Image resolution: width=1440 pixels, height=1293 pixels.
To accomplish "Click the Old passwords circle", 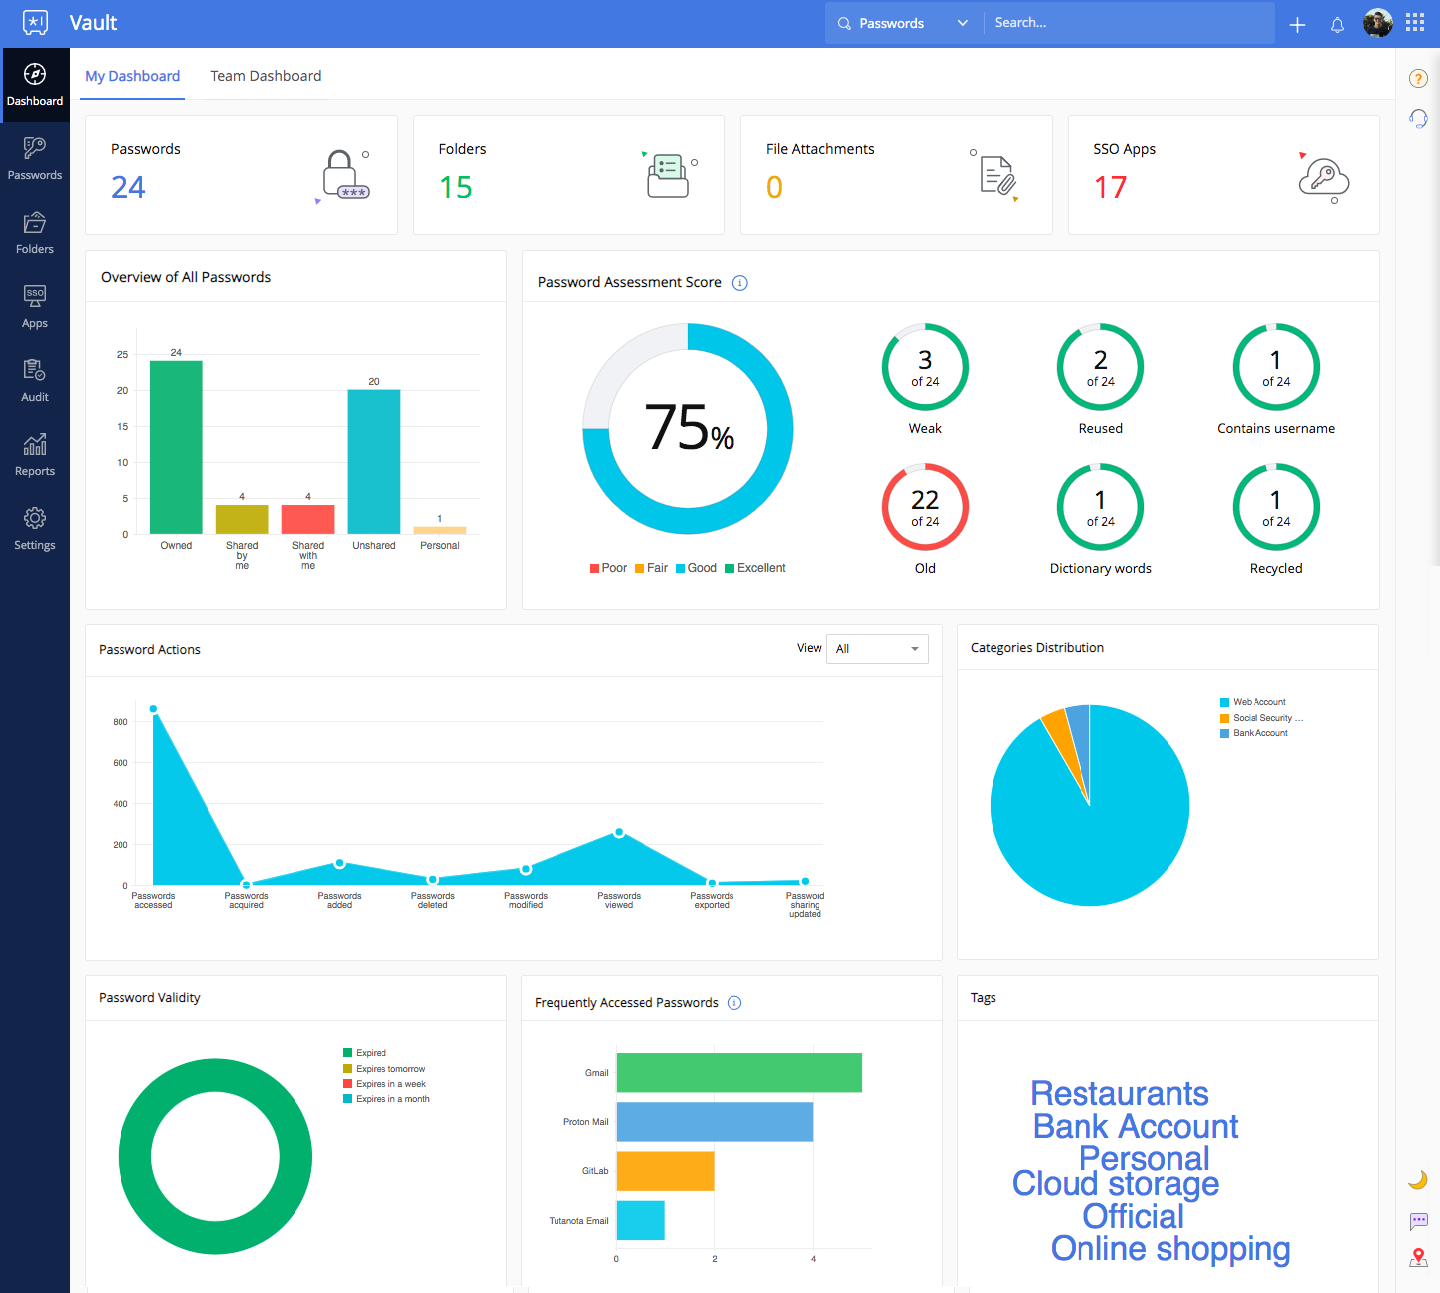I will (925, 507).
